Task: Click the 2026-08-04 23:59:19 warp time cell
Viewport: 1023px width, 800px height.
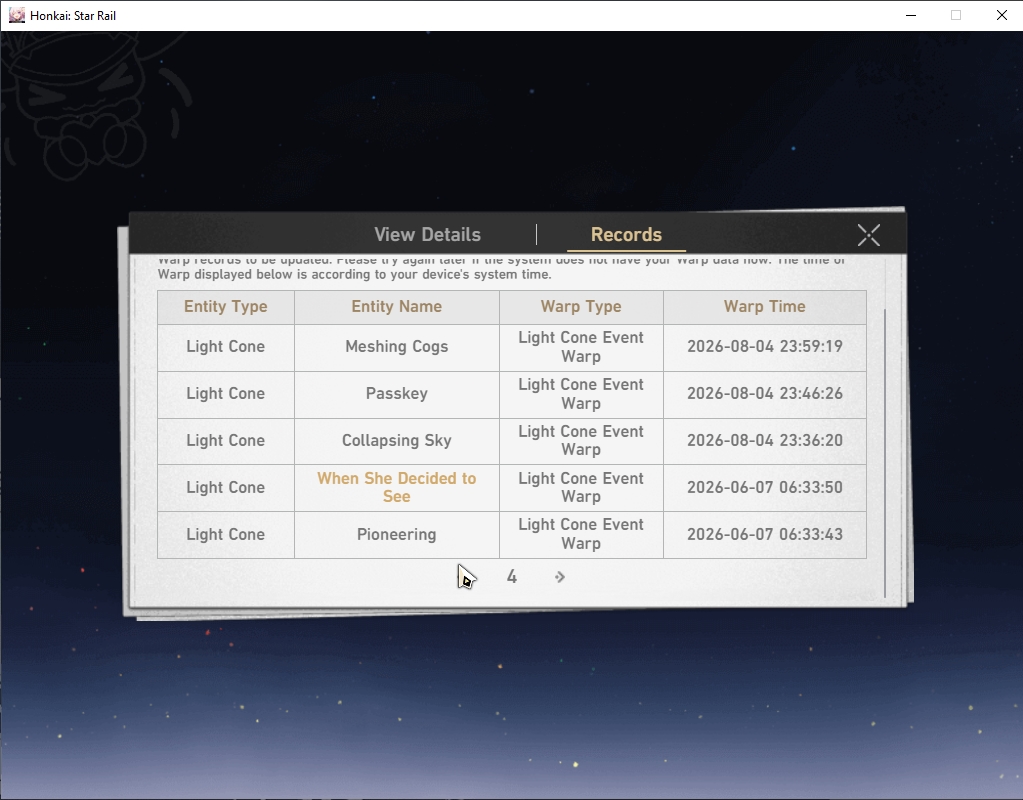Action: tap(765, 346)
